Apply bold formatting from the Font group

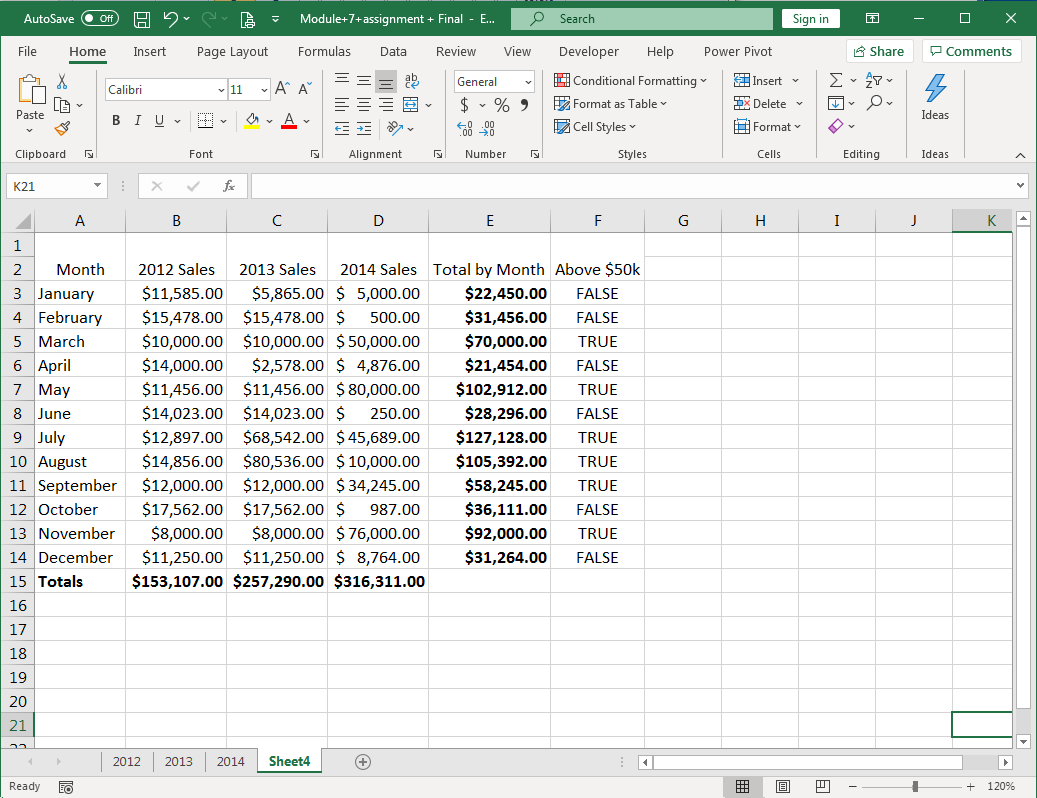point(115,120)
